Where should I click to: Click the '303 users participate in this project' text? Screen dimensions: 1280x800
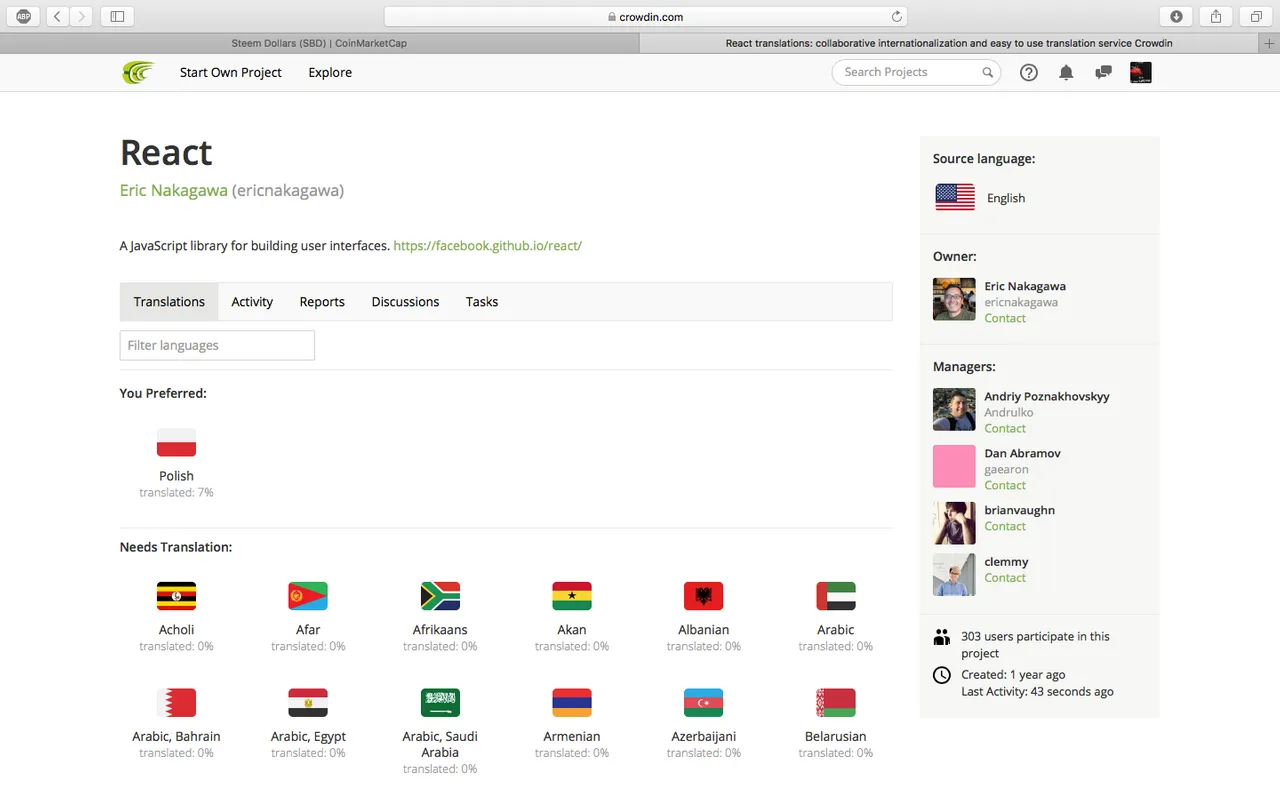pos(1035,644)
